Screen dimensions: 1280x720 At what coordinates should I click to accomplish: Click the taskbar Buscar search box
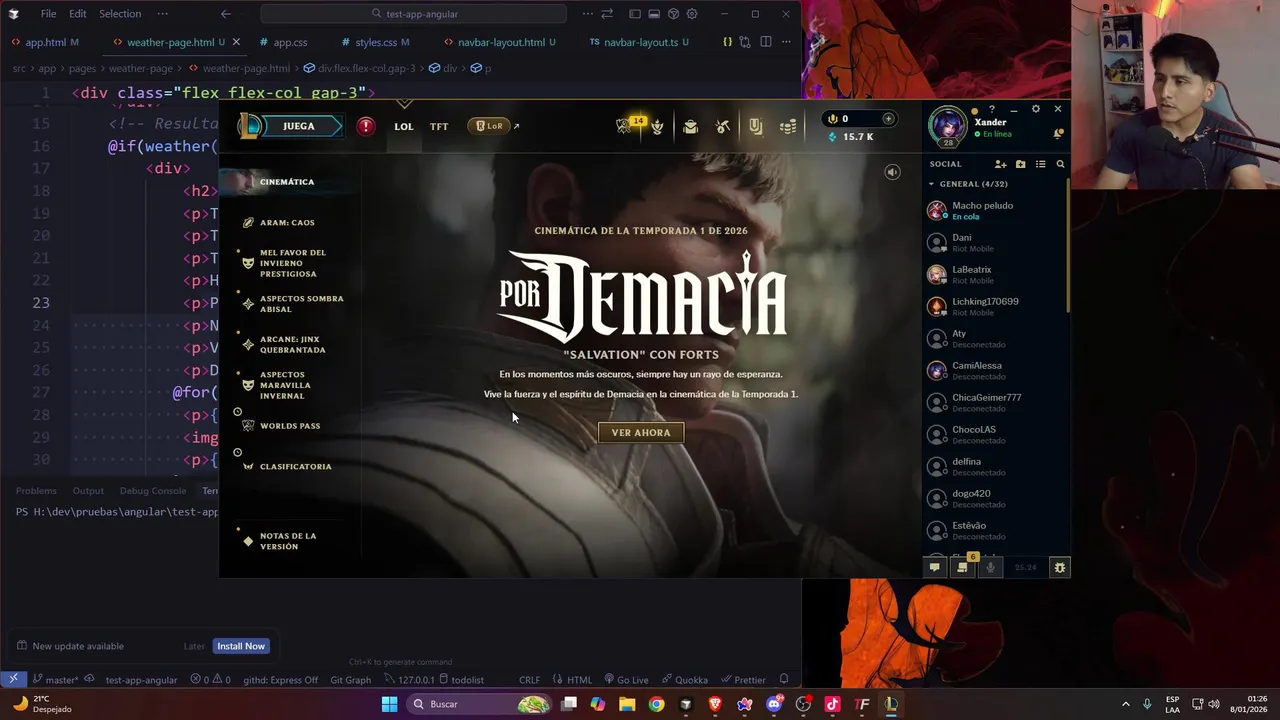(481, 704)
